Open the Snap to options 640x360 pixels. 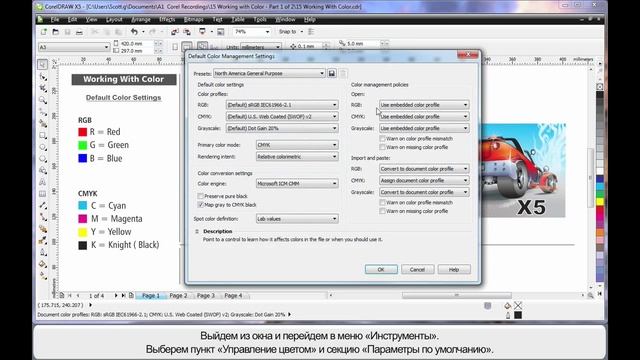291,32
